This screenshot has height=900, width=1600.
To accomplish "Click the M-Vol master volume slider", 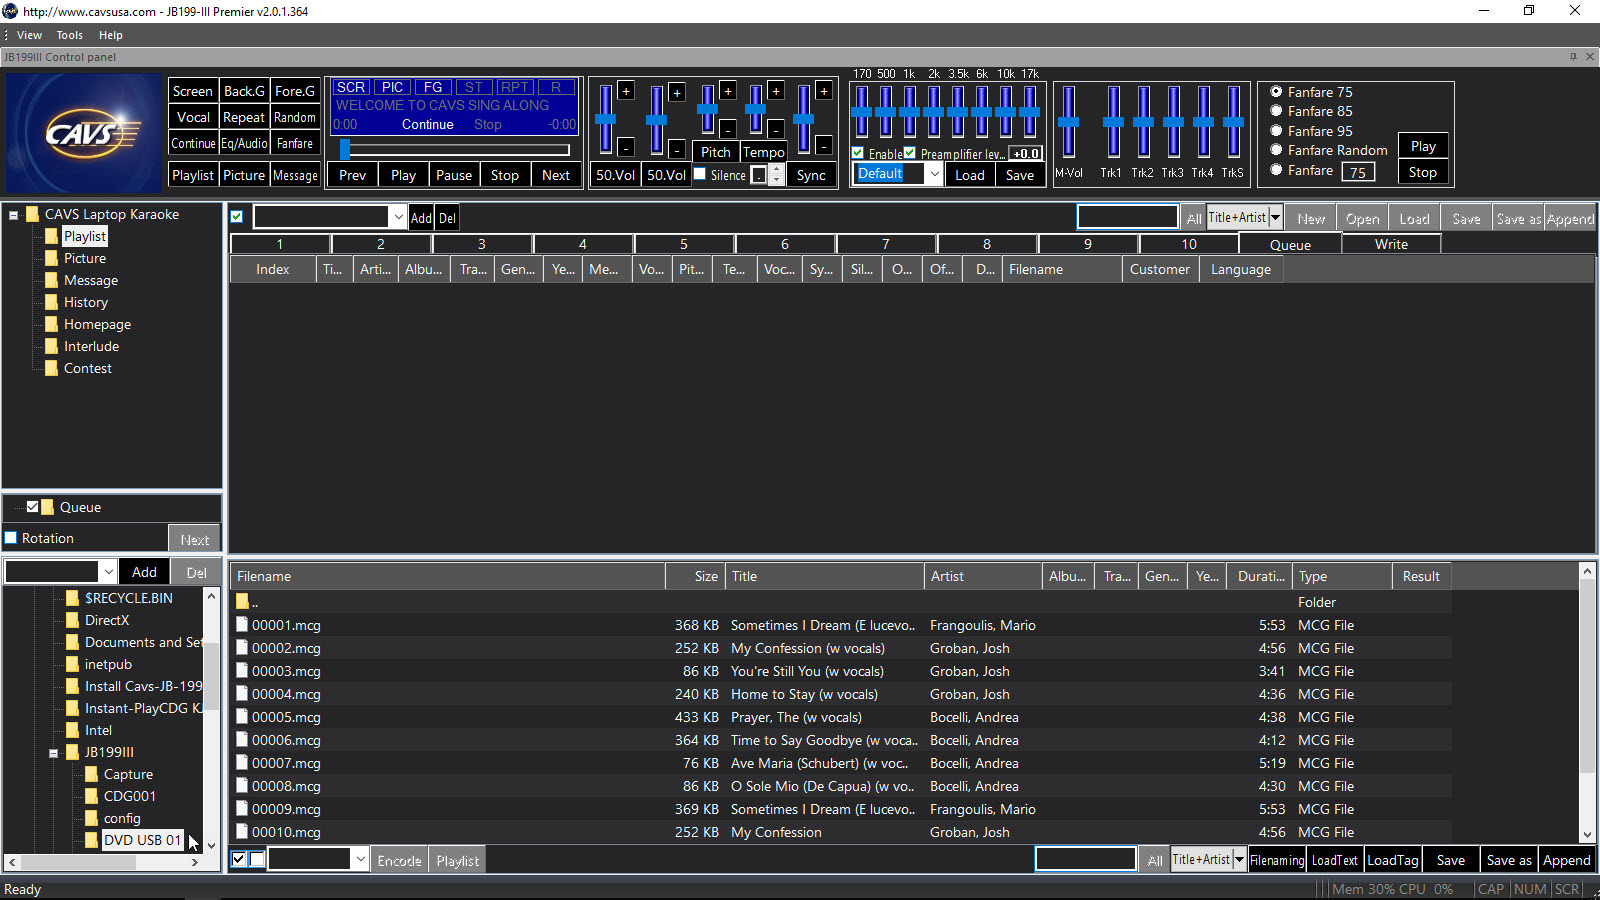I will (1068, 122).
